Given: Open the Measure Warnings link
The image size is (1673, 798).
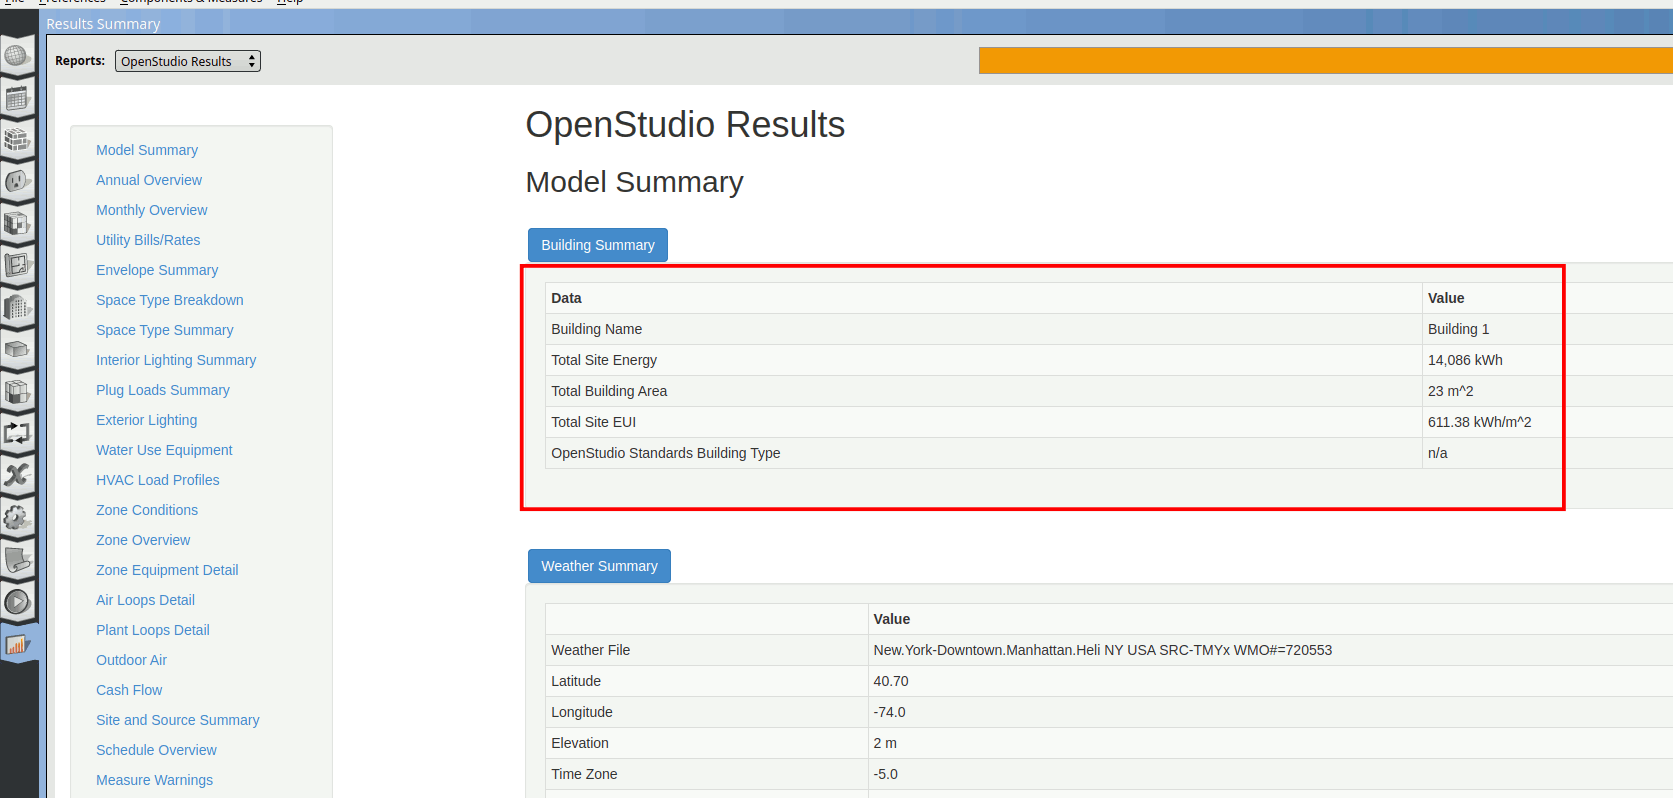Looking at the screenshot, I should 154,780.
